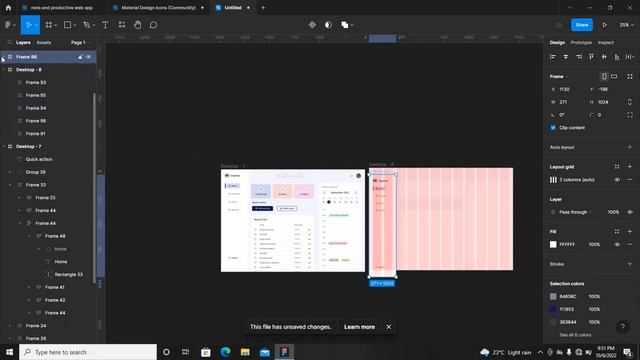
Task: Click the Align vertical centers icon
Action: coord(604,57)
